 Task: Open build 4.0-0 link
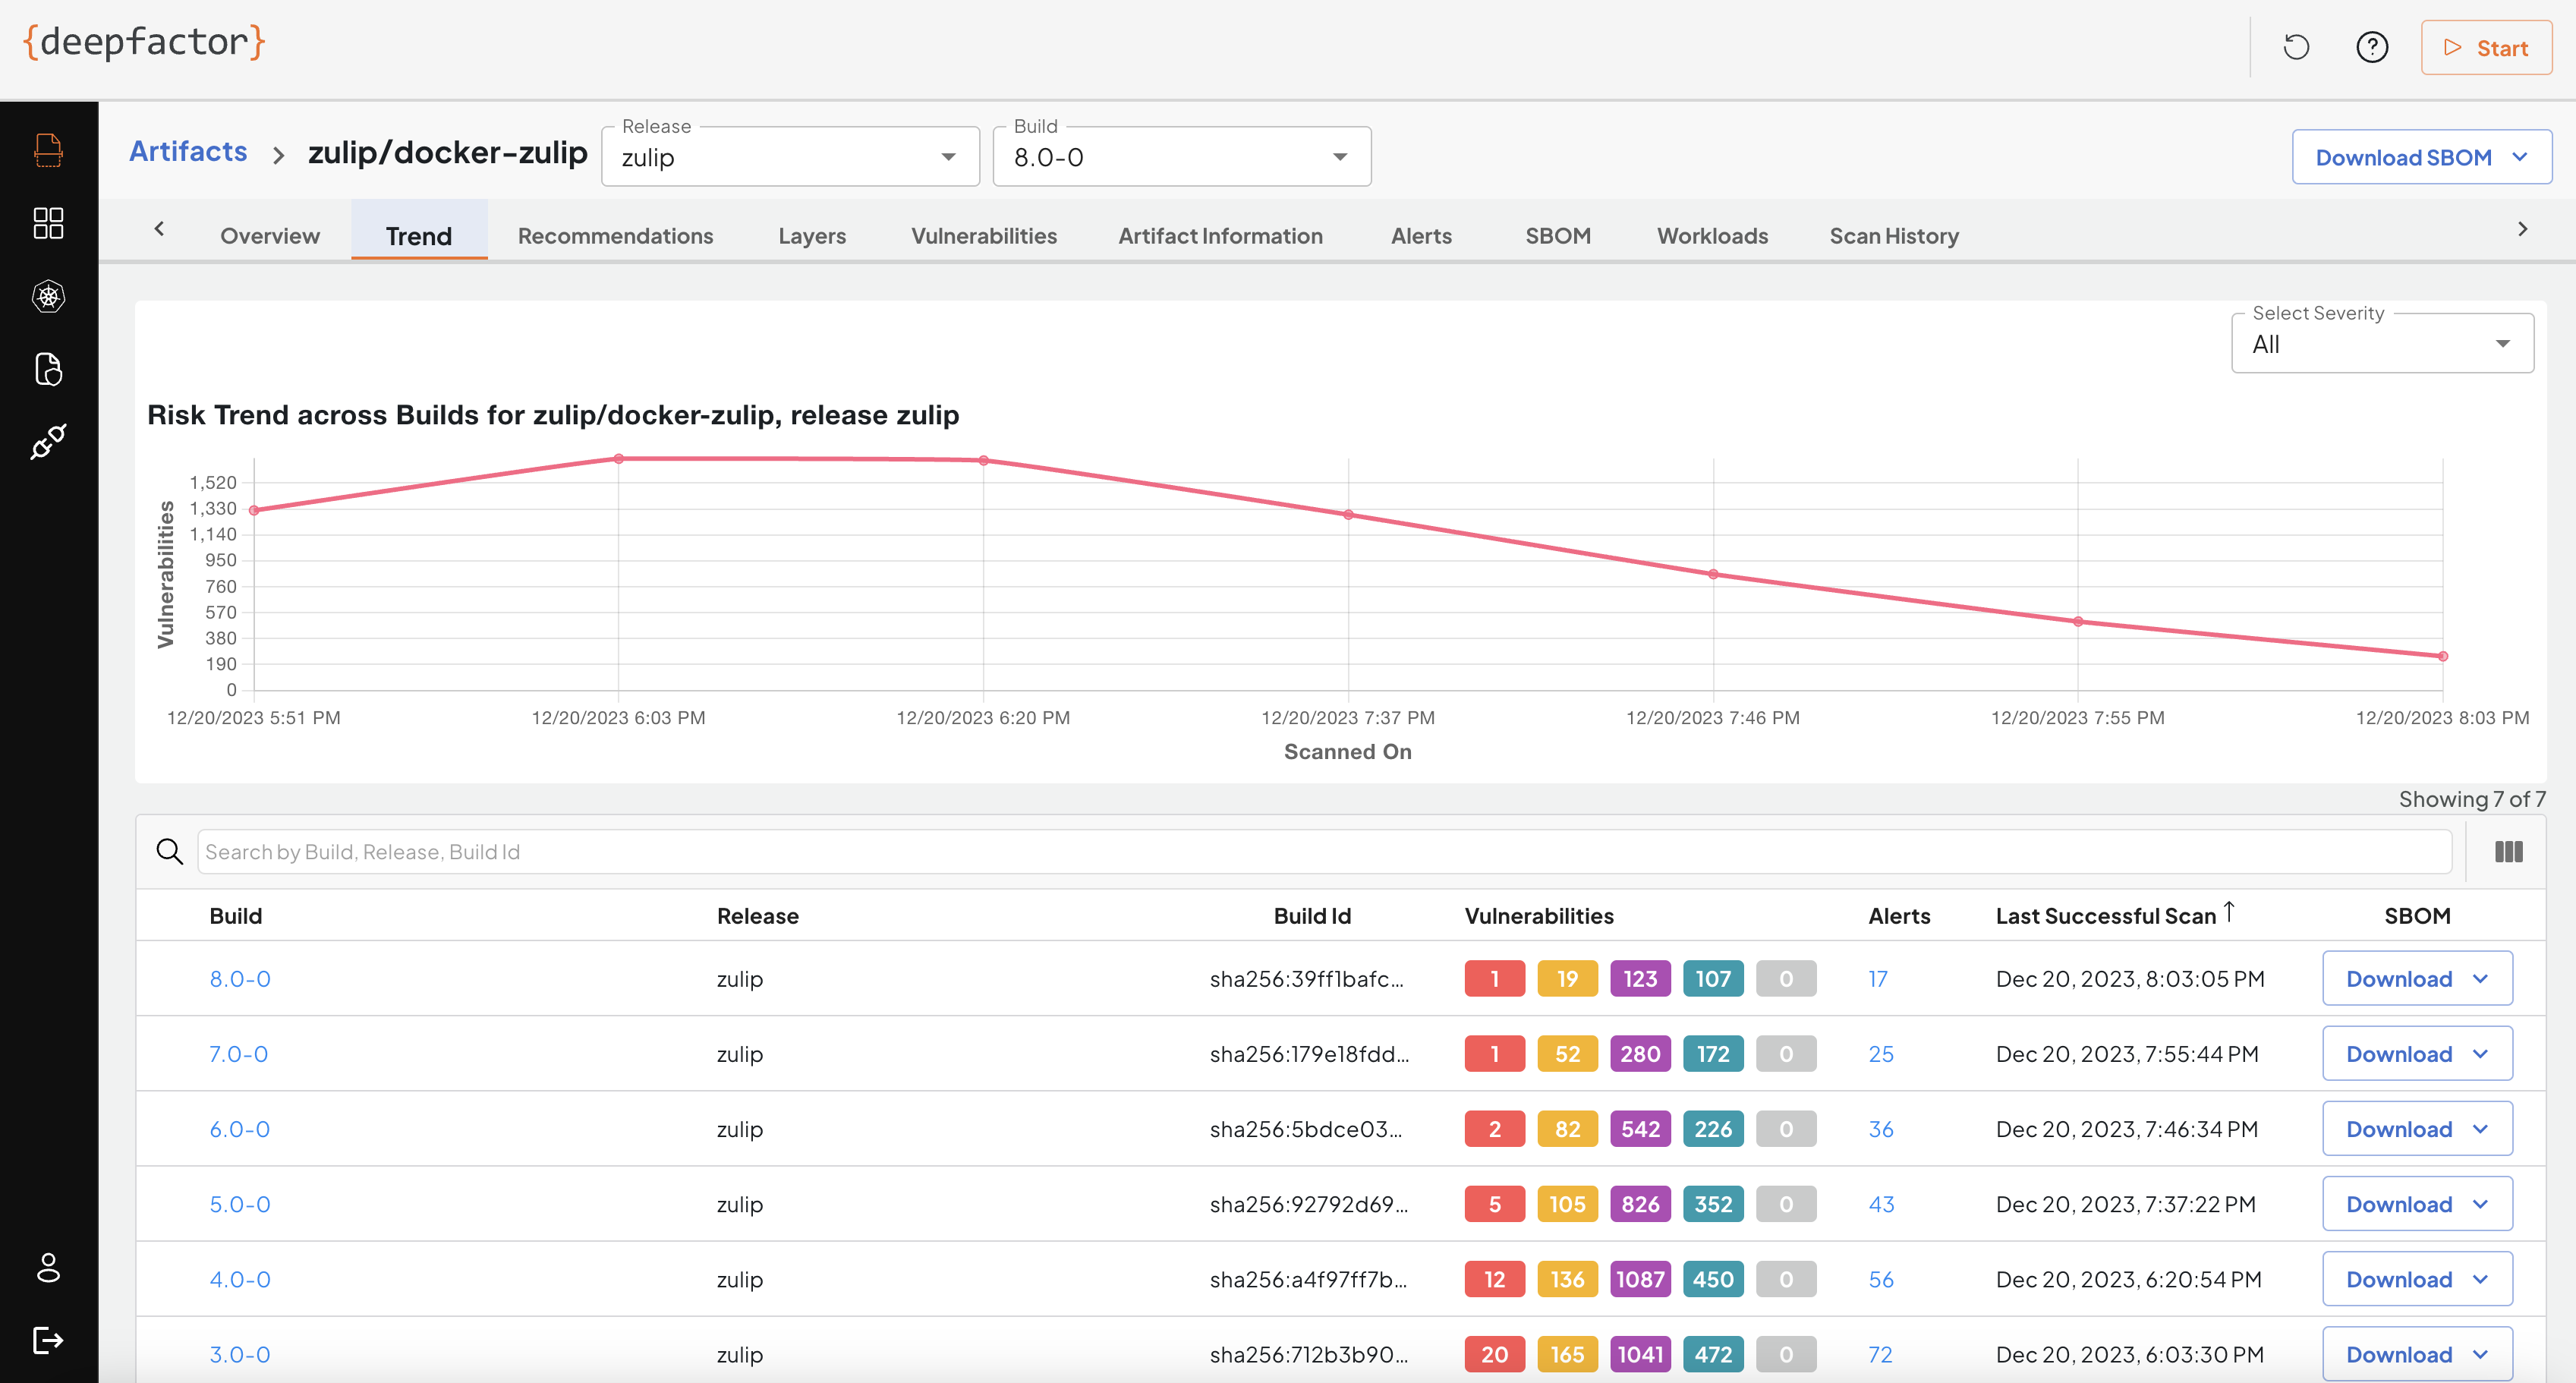pyautogui.click(x=240, y=1279)
